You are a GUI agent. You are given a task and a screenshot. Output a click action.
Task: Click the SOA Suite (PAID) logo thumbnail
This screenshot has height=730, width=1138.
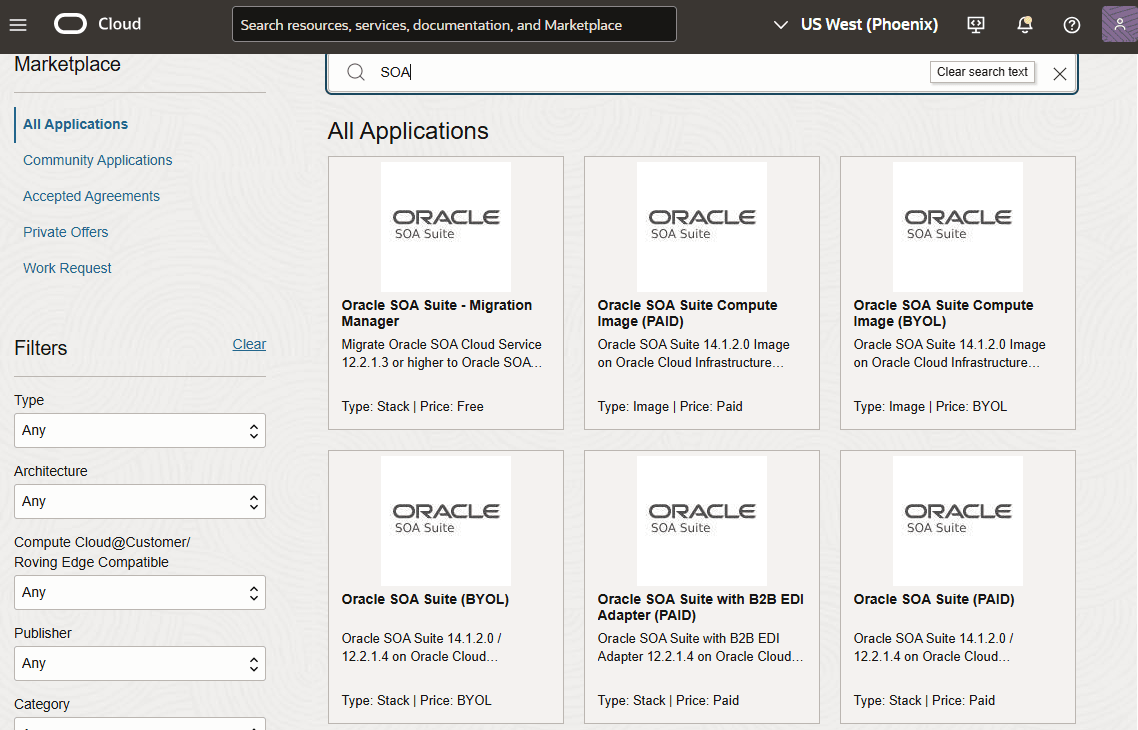pos(958,520)
